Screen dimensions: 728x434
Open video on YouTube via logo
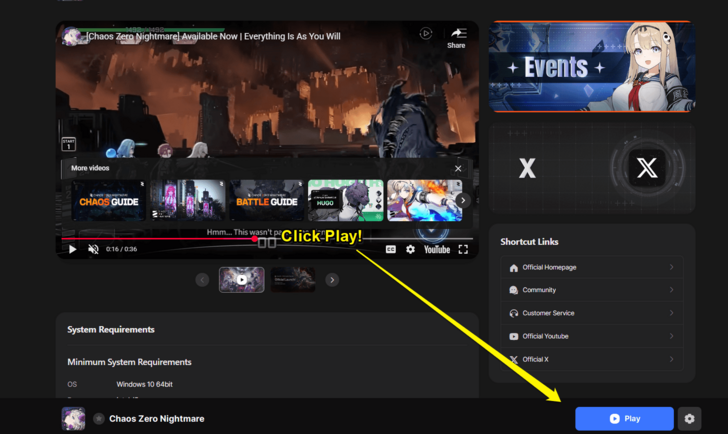click(x=437, y=249)
